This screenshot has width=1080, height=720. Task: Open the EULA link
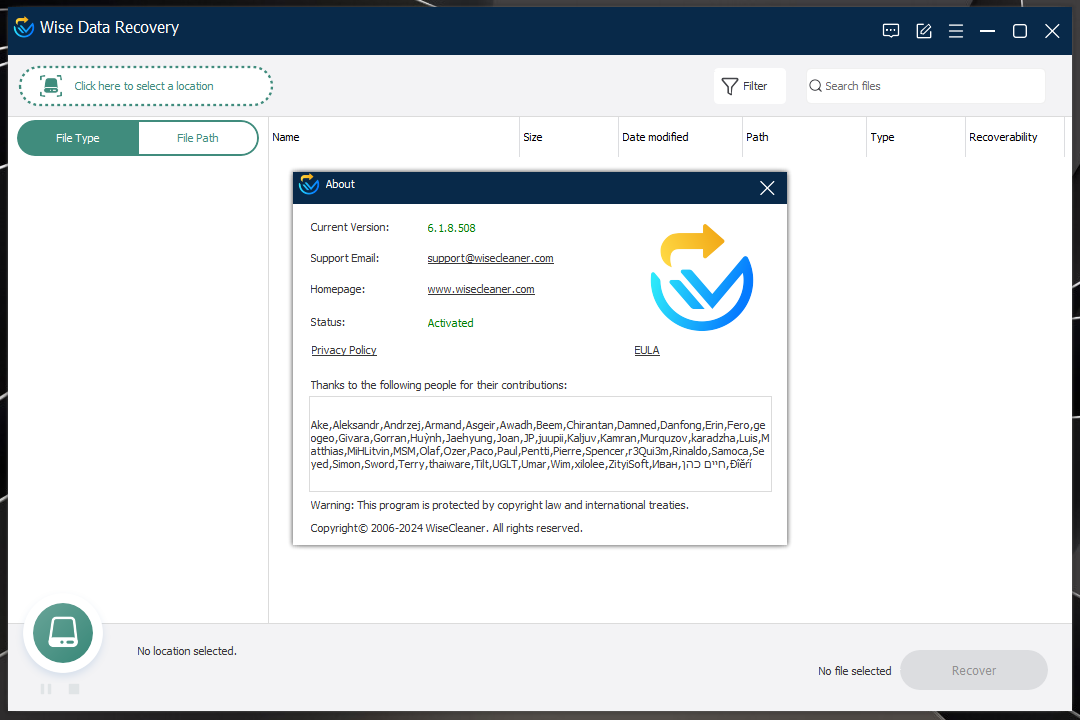click(647, 350)
